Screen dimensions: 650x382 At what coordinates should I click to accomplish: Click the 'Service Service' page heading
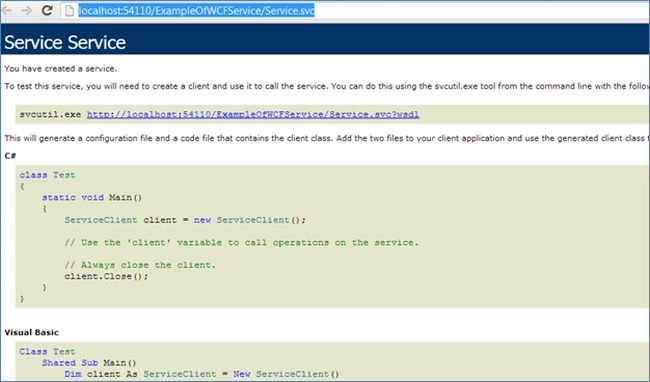click(x=65, y=42)
